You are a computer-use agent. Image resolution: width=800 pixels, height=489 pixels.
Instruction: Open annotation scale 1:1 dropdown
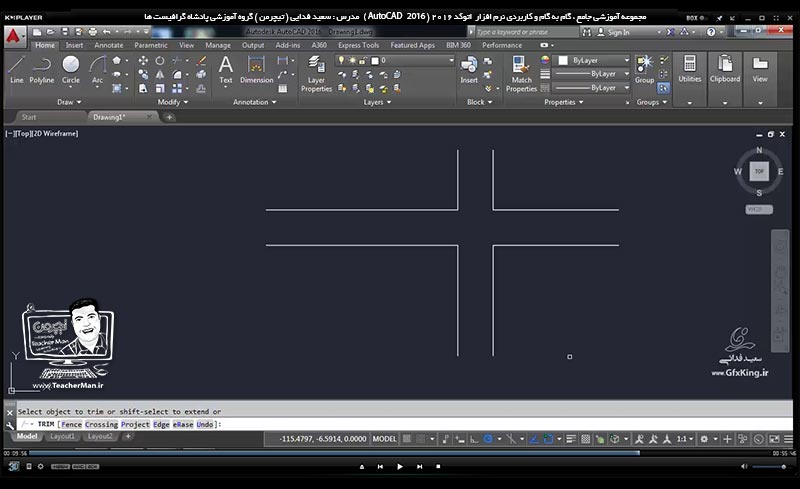coord(685,439)
